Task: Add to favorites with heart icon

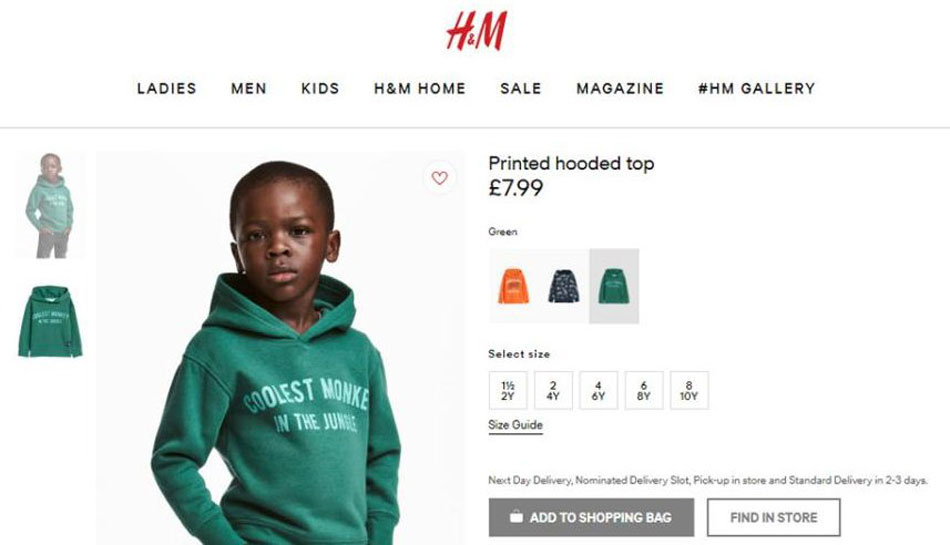Action: [439, 177]
